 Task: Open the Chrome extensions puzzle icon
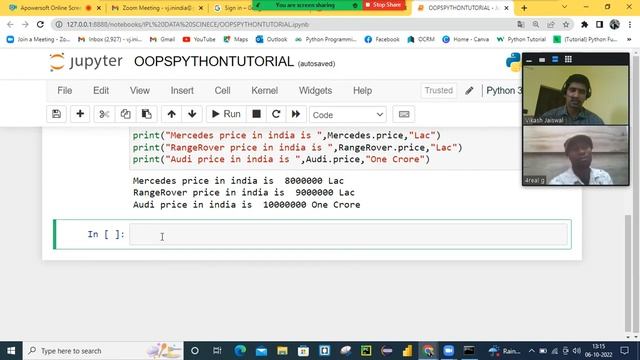584,24
